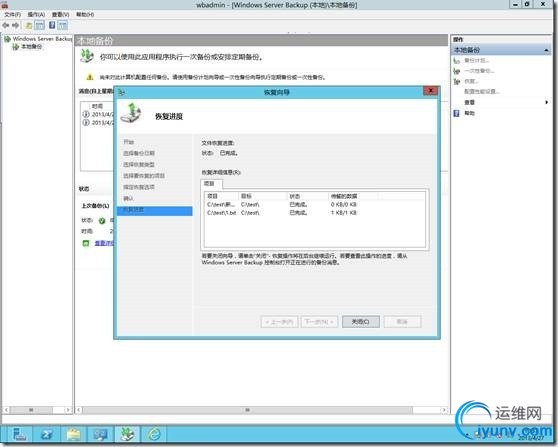Image resolution: width=558 pixels, height=447 pixels.
Task: Open PowerShell from the taskbar
Action: pos(46,434)
